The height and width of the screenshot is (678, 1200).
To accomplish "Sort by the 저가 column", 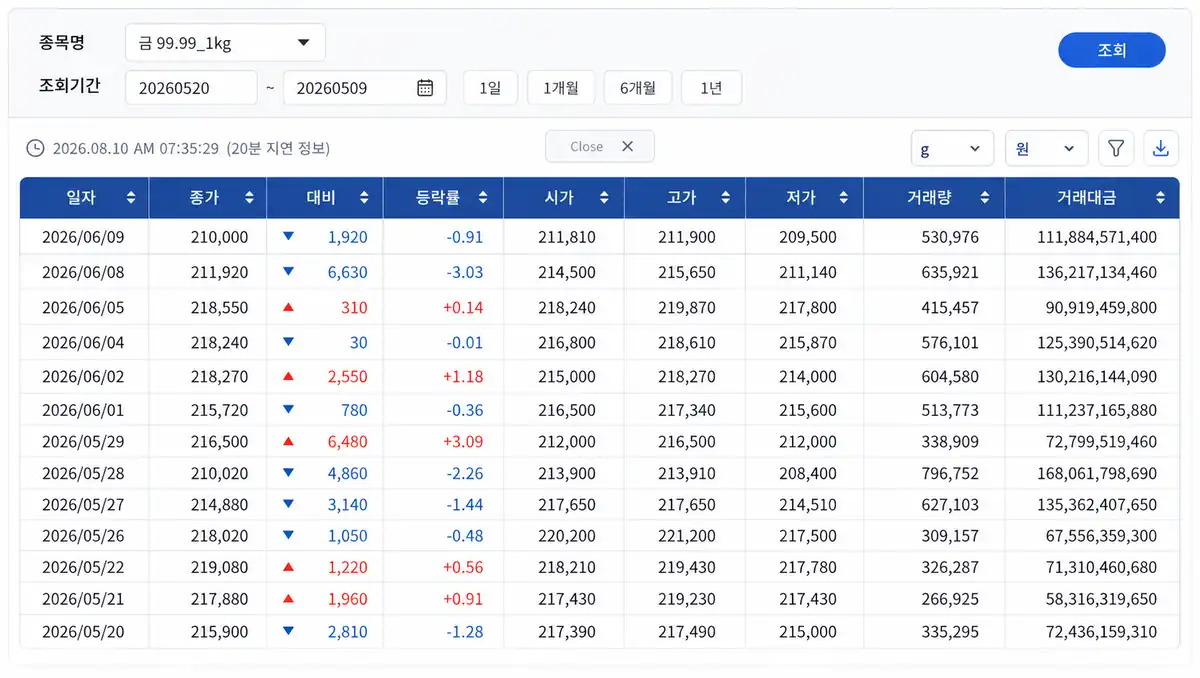I will [x=843, y=198].
